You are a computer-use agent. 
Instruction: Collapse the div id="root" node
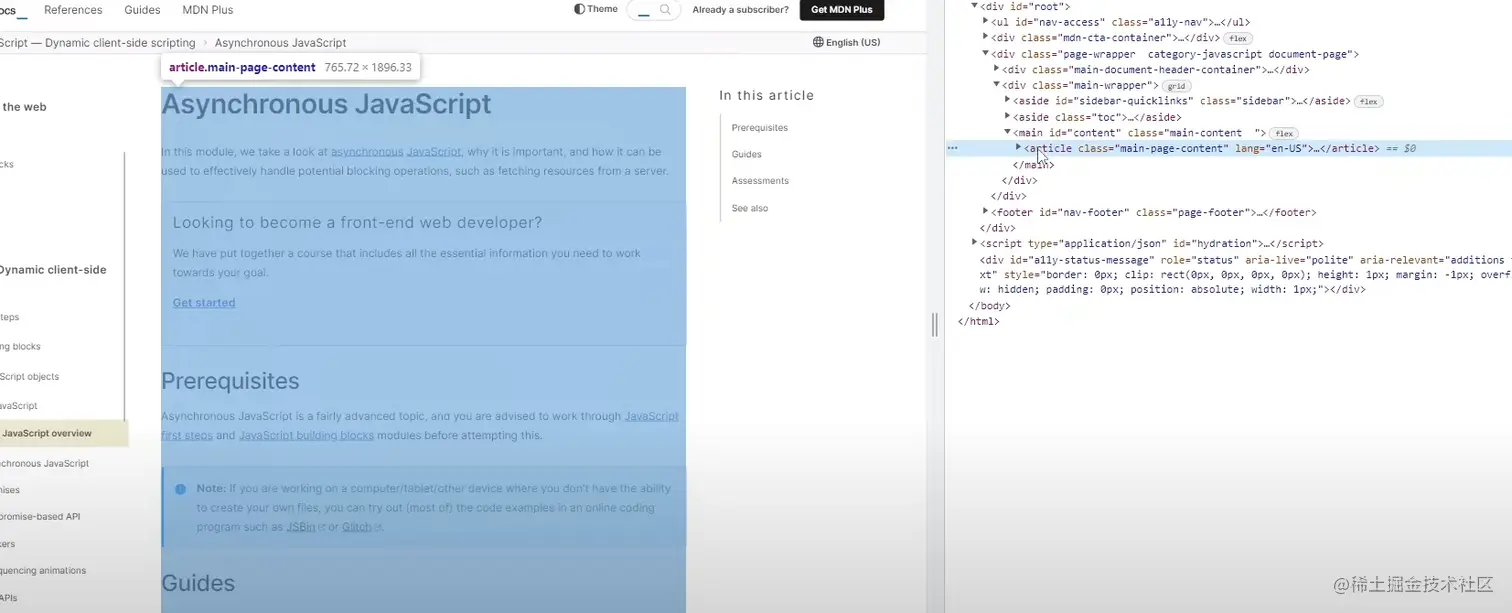975,6
